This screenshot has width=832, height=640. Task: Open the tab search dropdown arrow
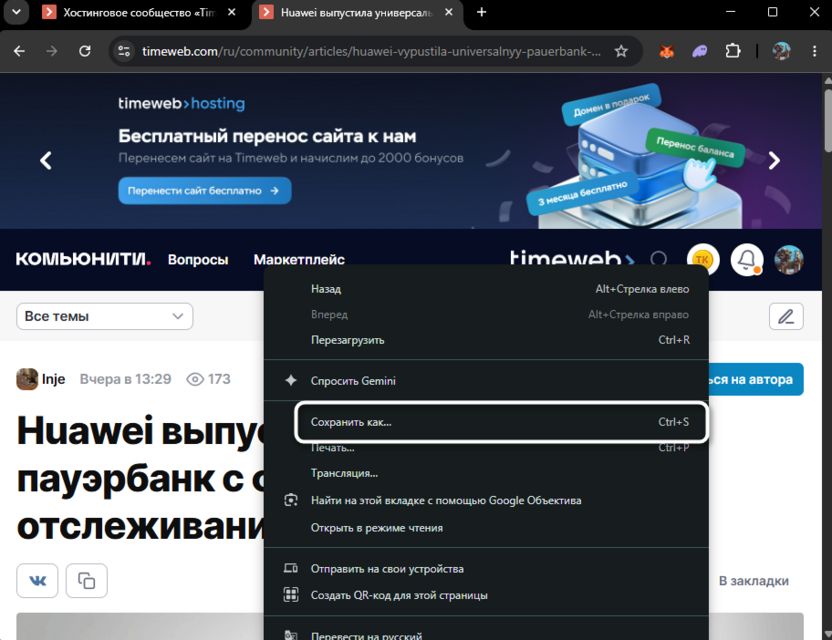coord(16,12)
